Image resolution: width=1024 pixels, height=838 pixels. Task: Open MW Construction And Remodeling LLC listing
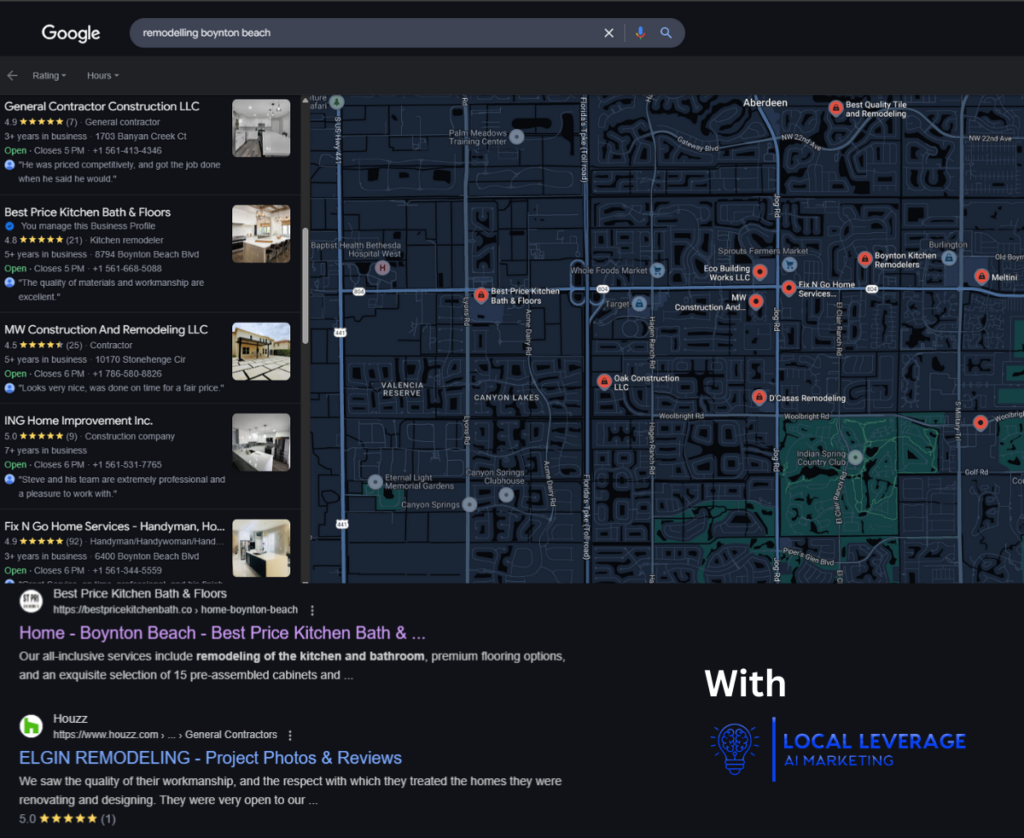click(106, 330)
